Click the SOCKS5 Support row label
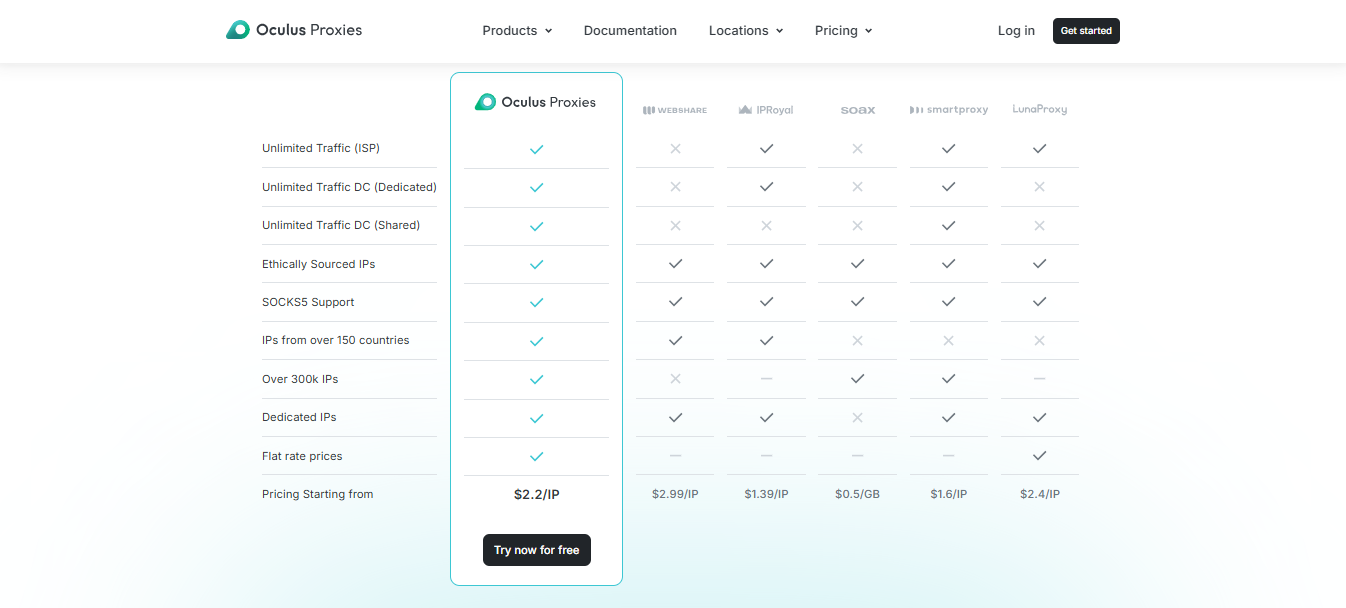This screenshot has width=1346, height=608. point(308,302)
